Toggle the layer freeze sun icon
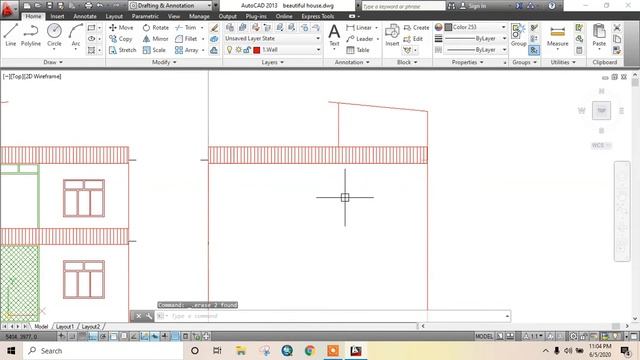 coord(239,50)
